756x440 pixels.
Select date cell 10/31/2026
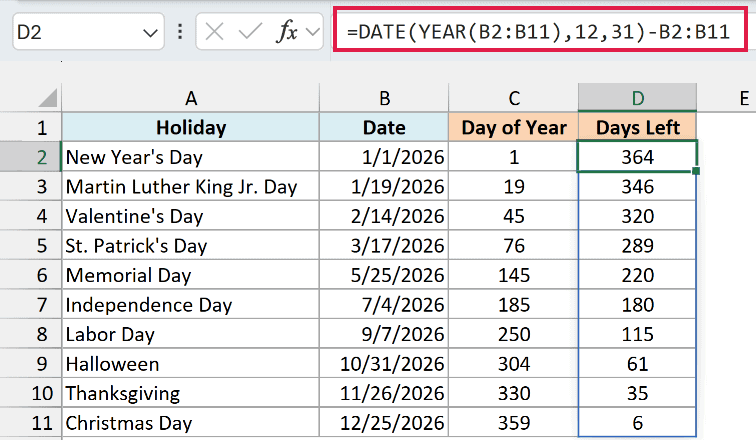point(384,363)
